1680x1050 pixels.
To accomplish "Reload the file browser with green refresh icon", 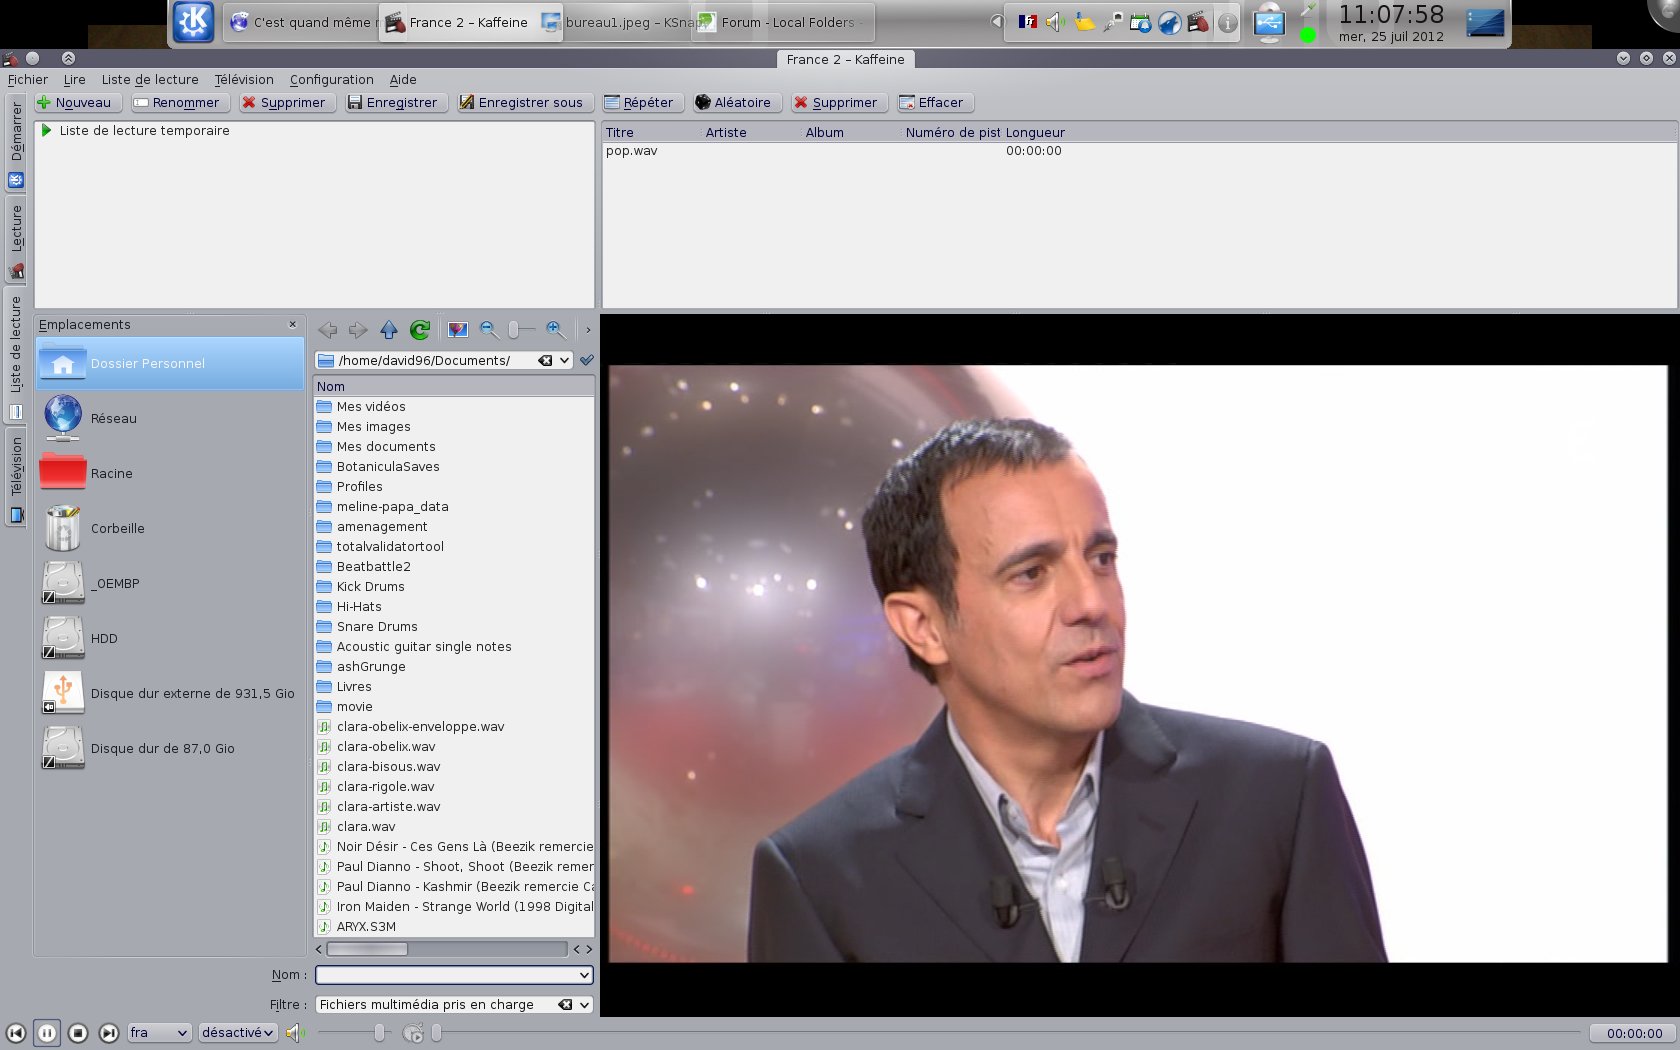I will point(420,330).
